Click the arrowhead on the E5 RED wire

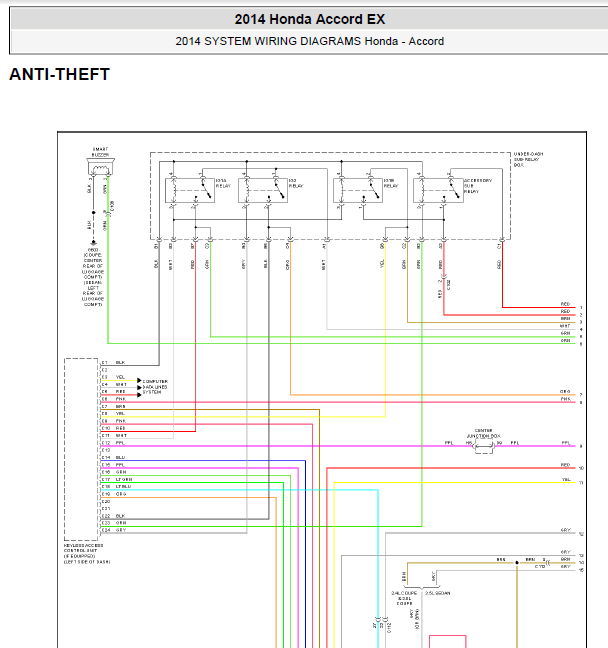tap(139, 395)
